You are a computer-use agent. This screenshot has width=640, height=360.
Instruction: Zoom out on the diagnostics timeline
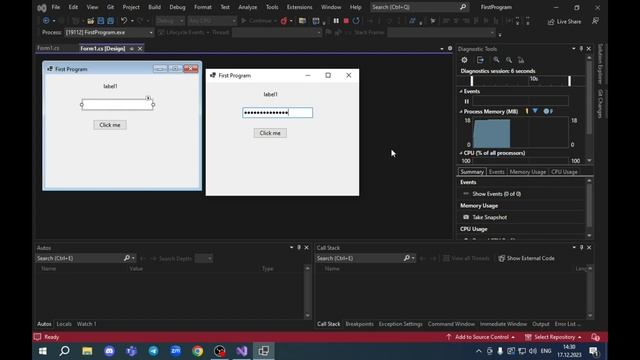coord(509,60)
